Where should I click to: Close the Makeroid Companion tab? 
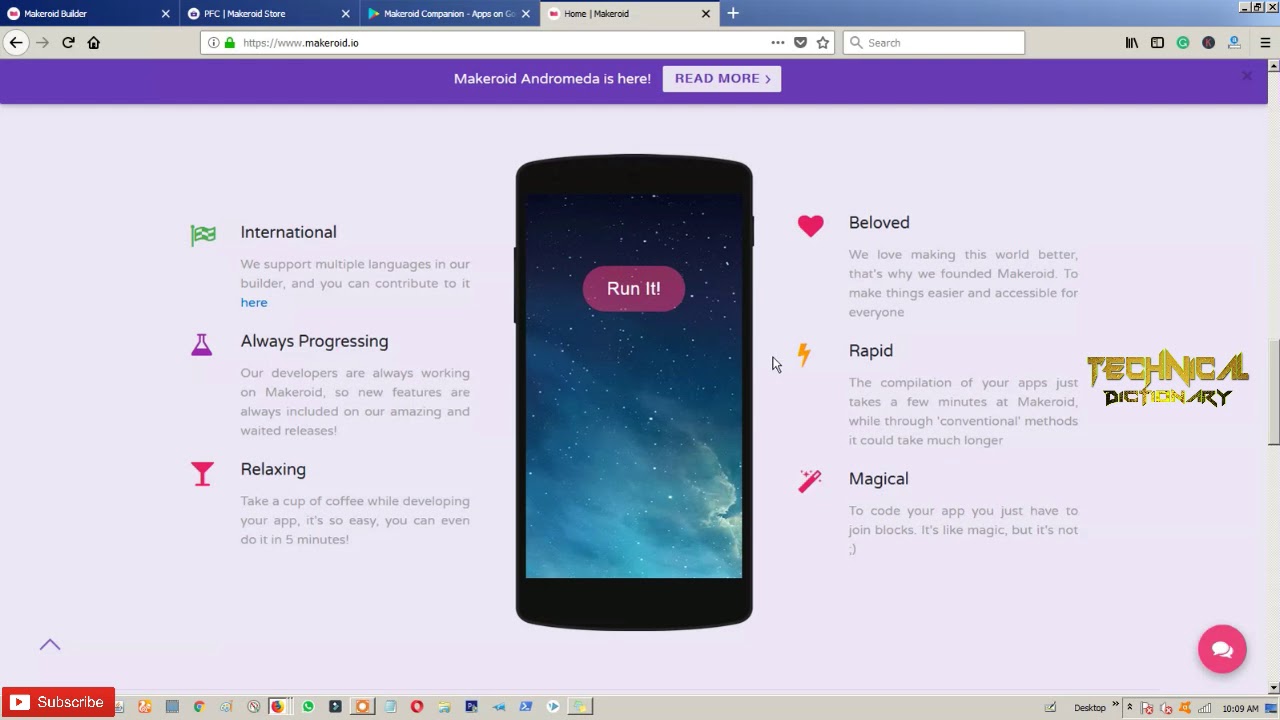526,14
